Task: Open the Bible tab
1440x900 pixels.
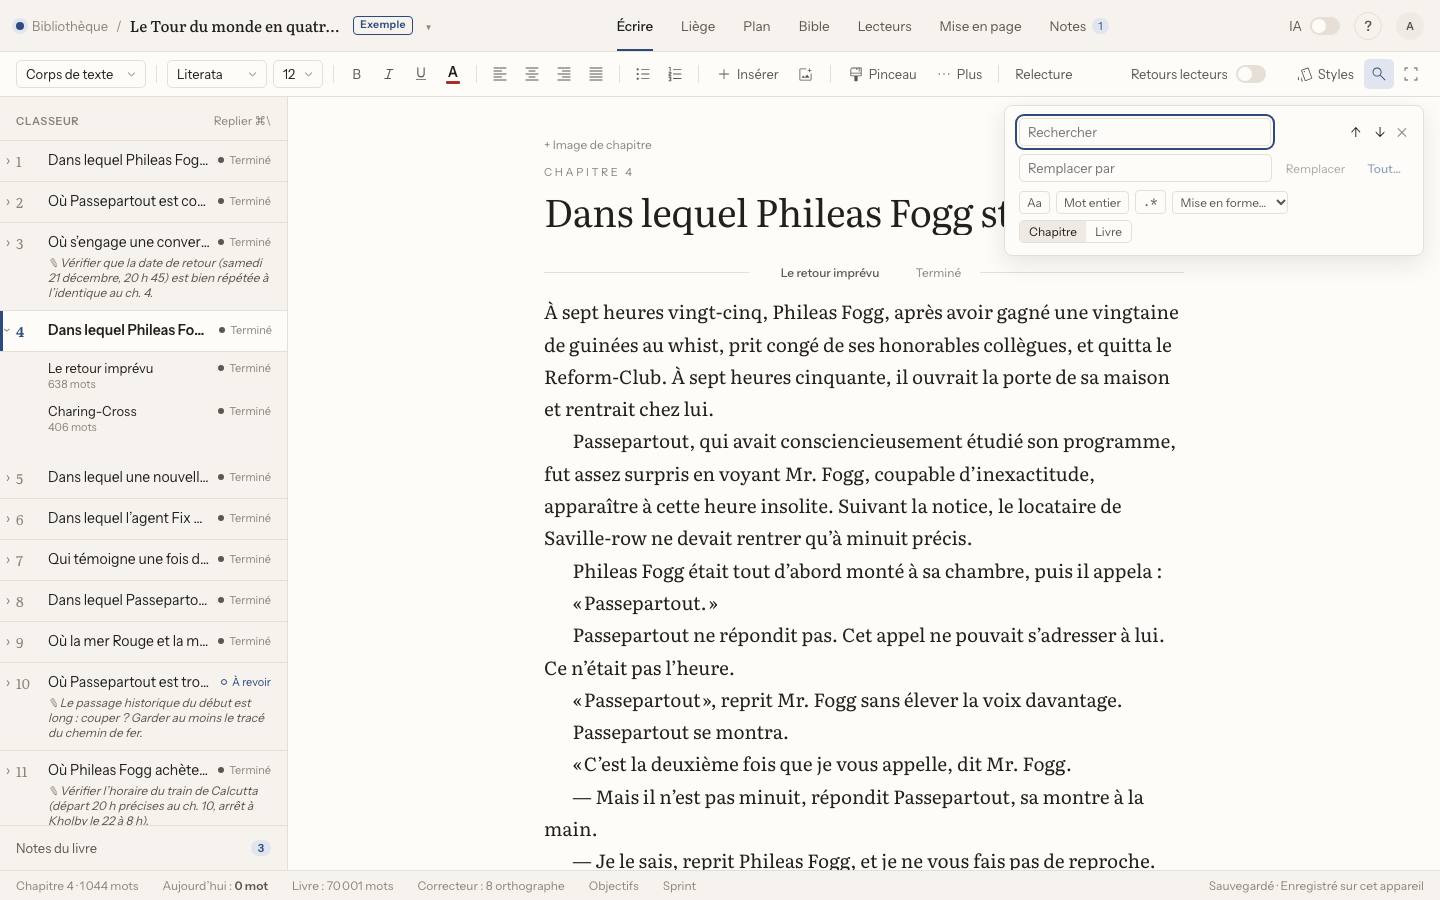Action: pos(814,26)
